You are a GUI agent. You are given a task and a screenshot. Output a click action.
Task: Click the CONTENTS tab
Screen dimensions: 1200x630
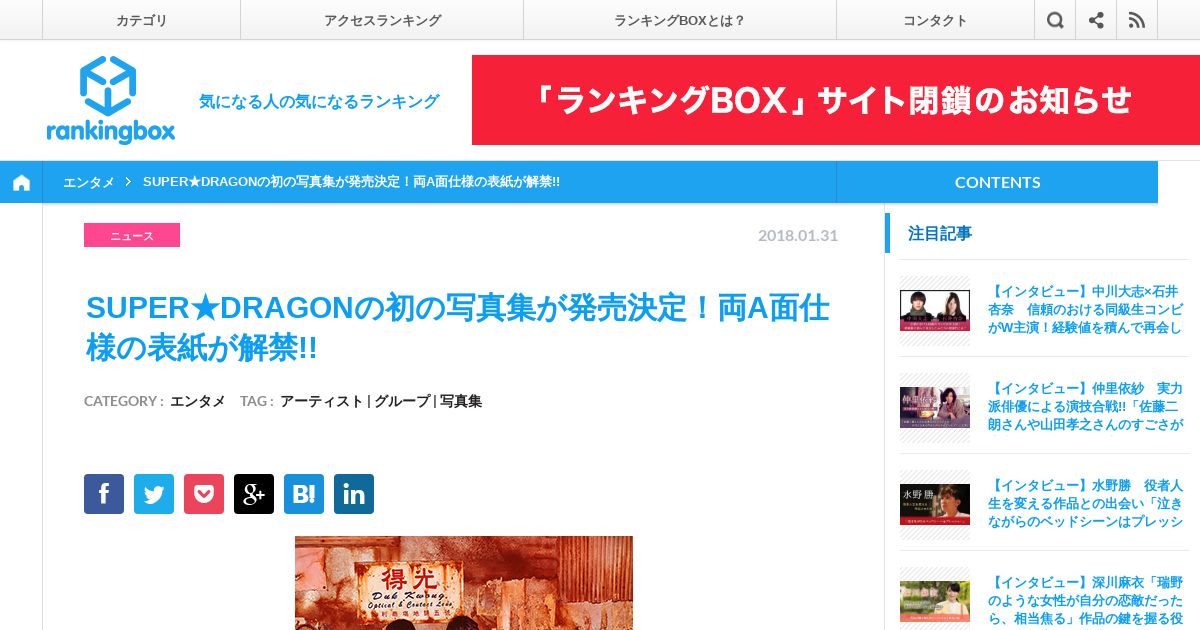pos(997,182)
